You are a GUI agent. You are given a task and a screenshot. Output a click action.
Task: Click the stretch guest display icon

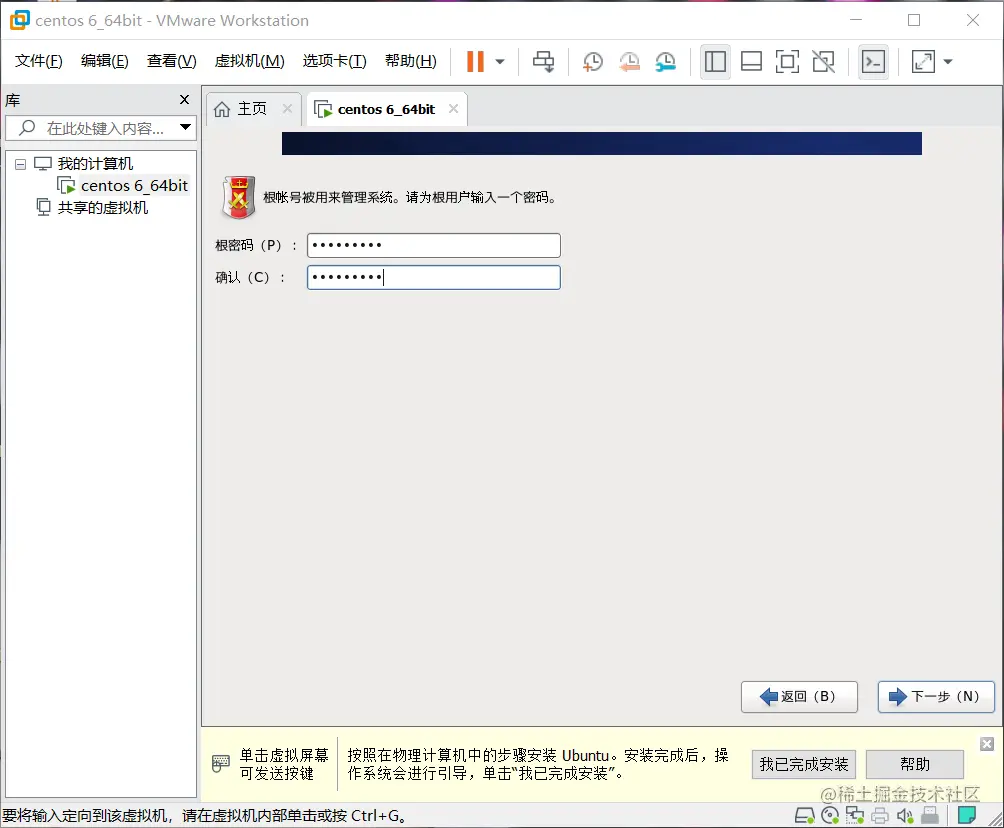click(923, 61)
